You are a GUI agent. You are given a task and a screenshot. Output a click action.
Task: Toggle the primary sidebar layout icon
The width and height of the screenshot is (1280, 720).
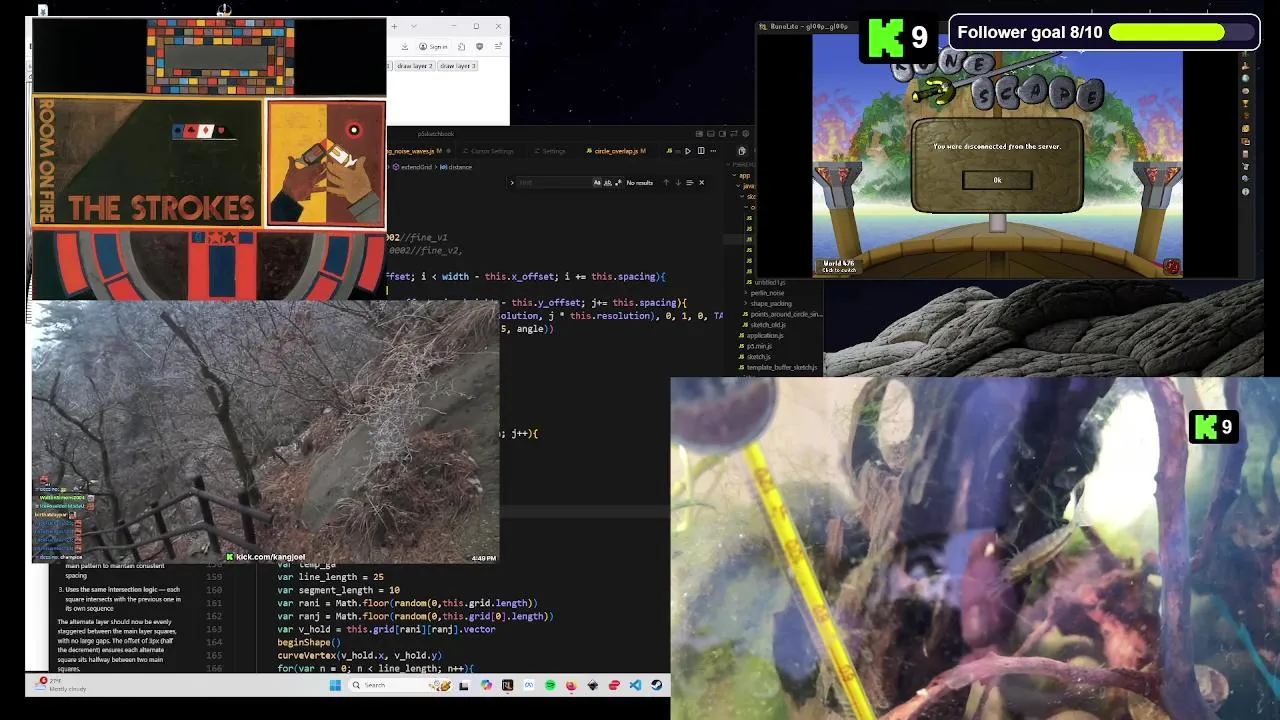(x=699, y=134)
